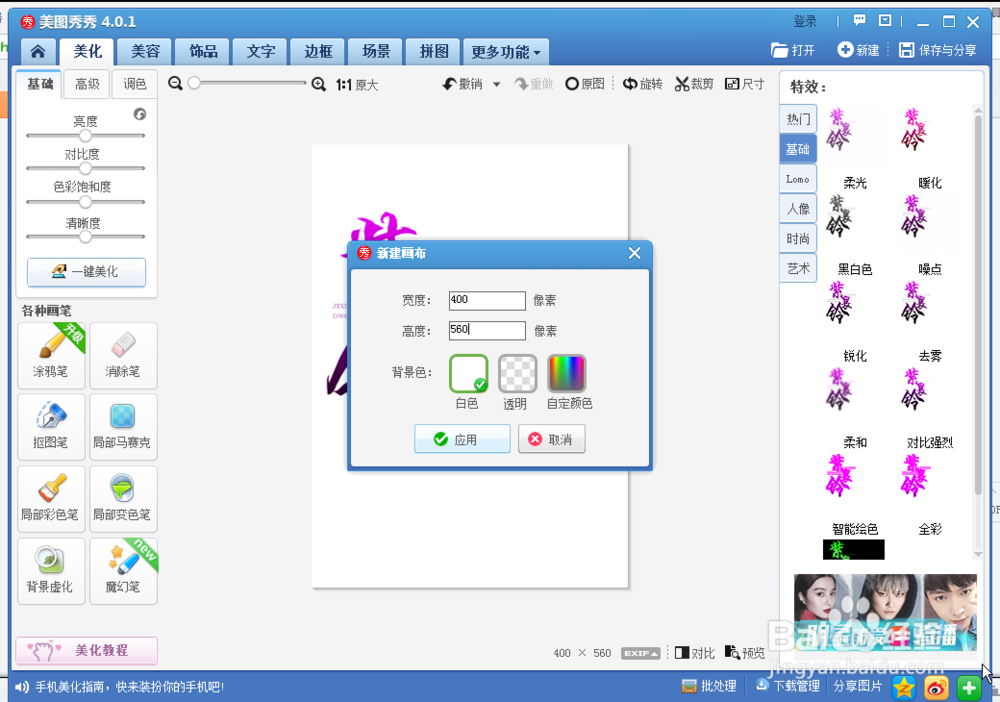
Task: Click 打开 to open a file
Action: point(793,50)
